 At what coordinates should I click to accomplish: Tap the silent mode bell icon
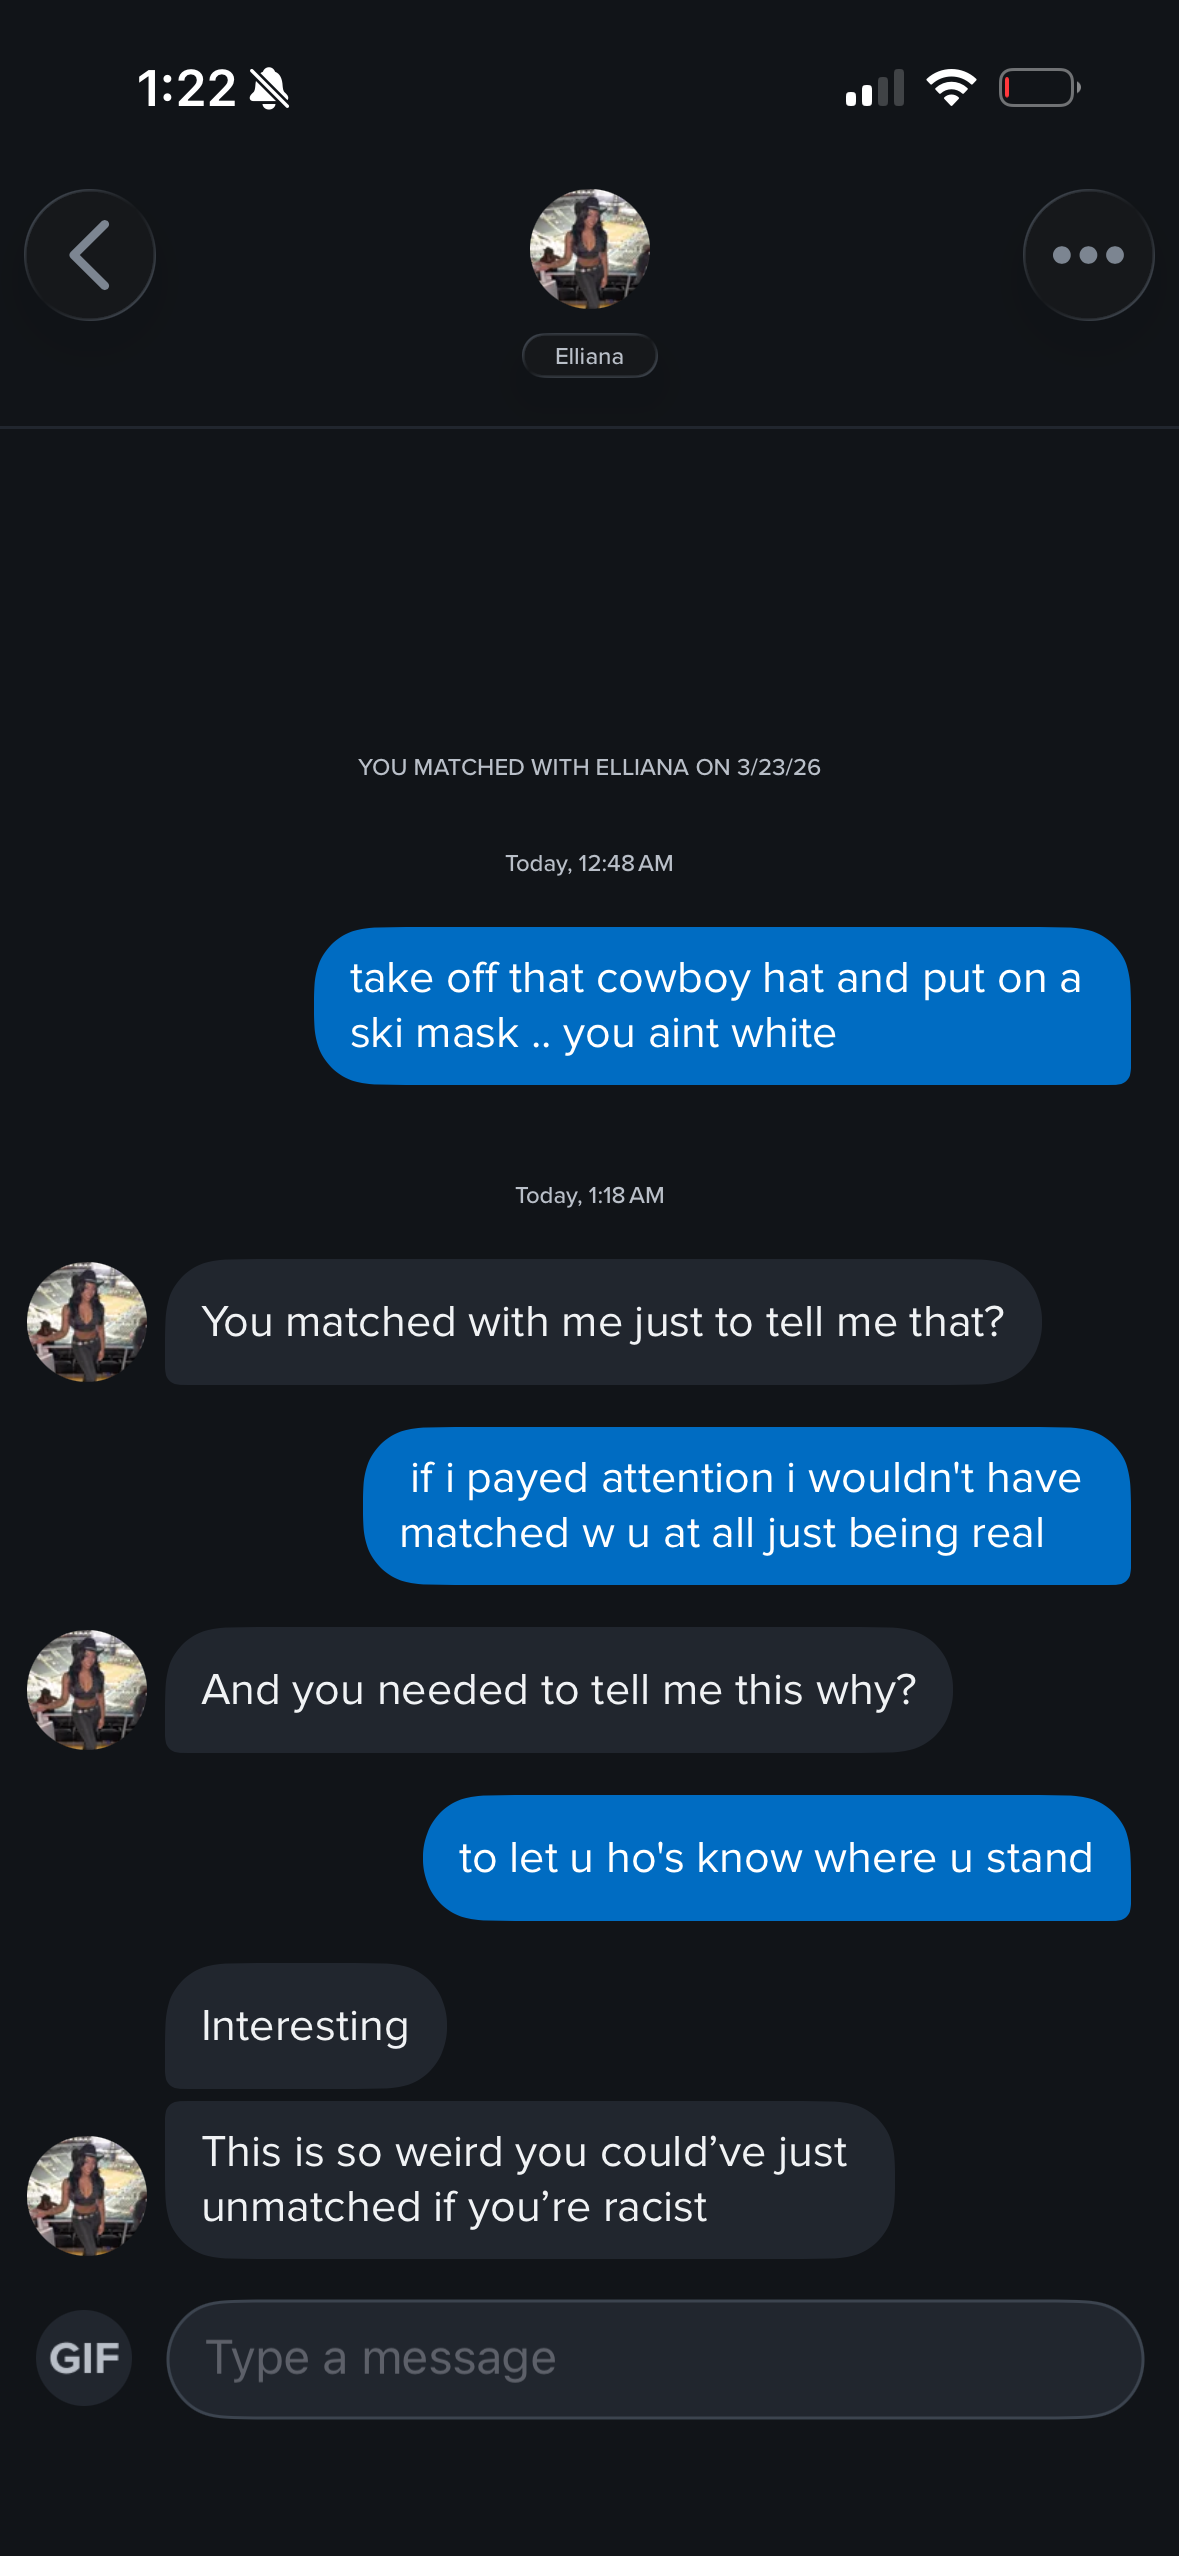tap(269, 88)
